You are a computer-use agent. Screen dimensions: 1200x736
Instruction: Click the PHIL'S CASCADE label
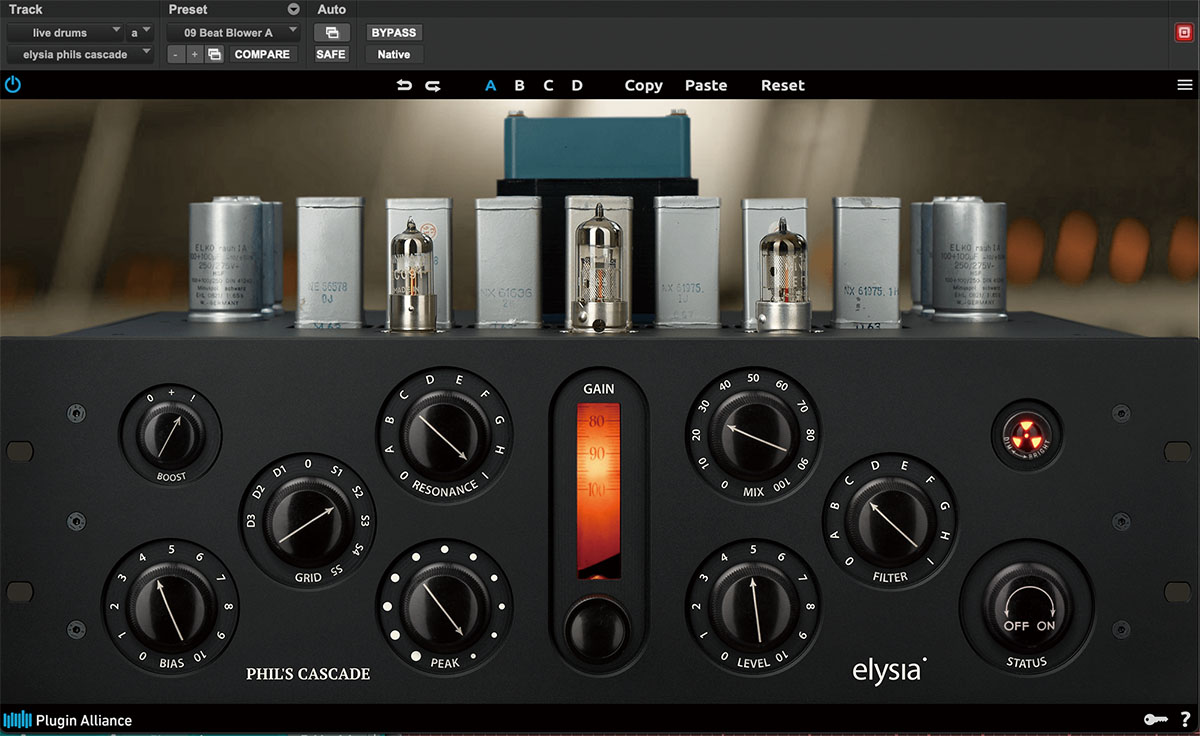[308, 674]
